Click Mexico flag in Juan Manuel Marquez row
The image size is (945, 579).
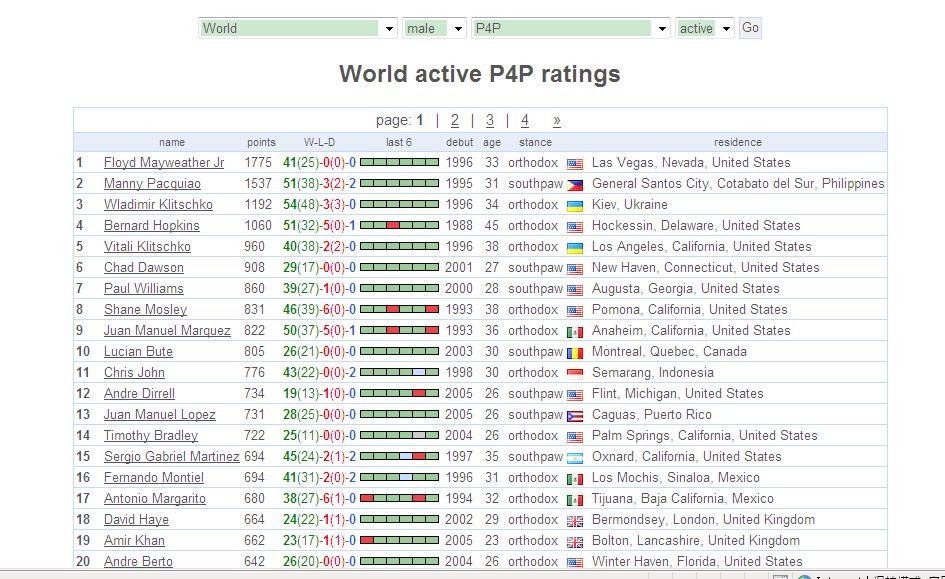(x=575, y=332)
